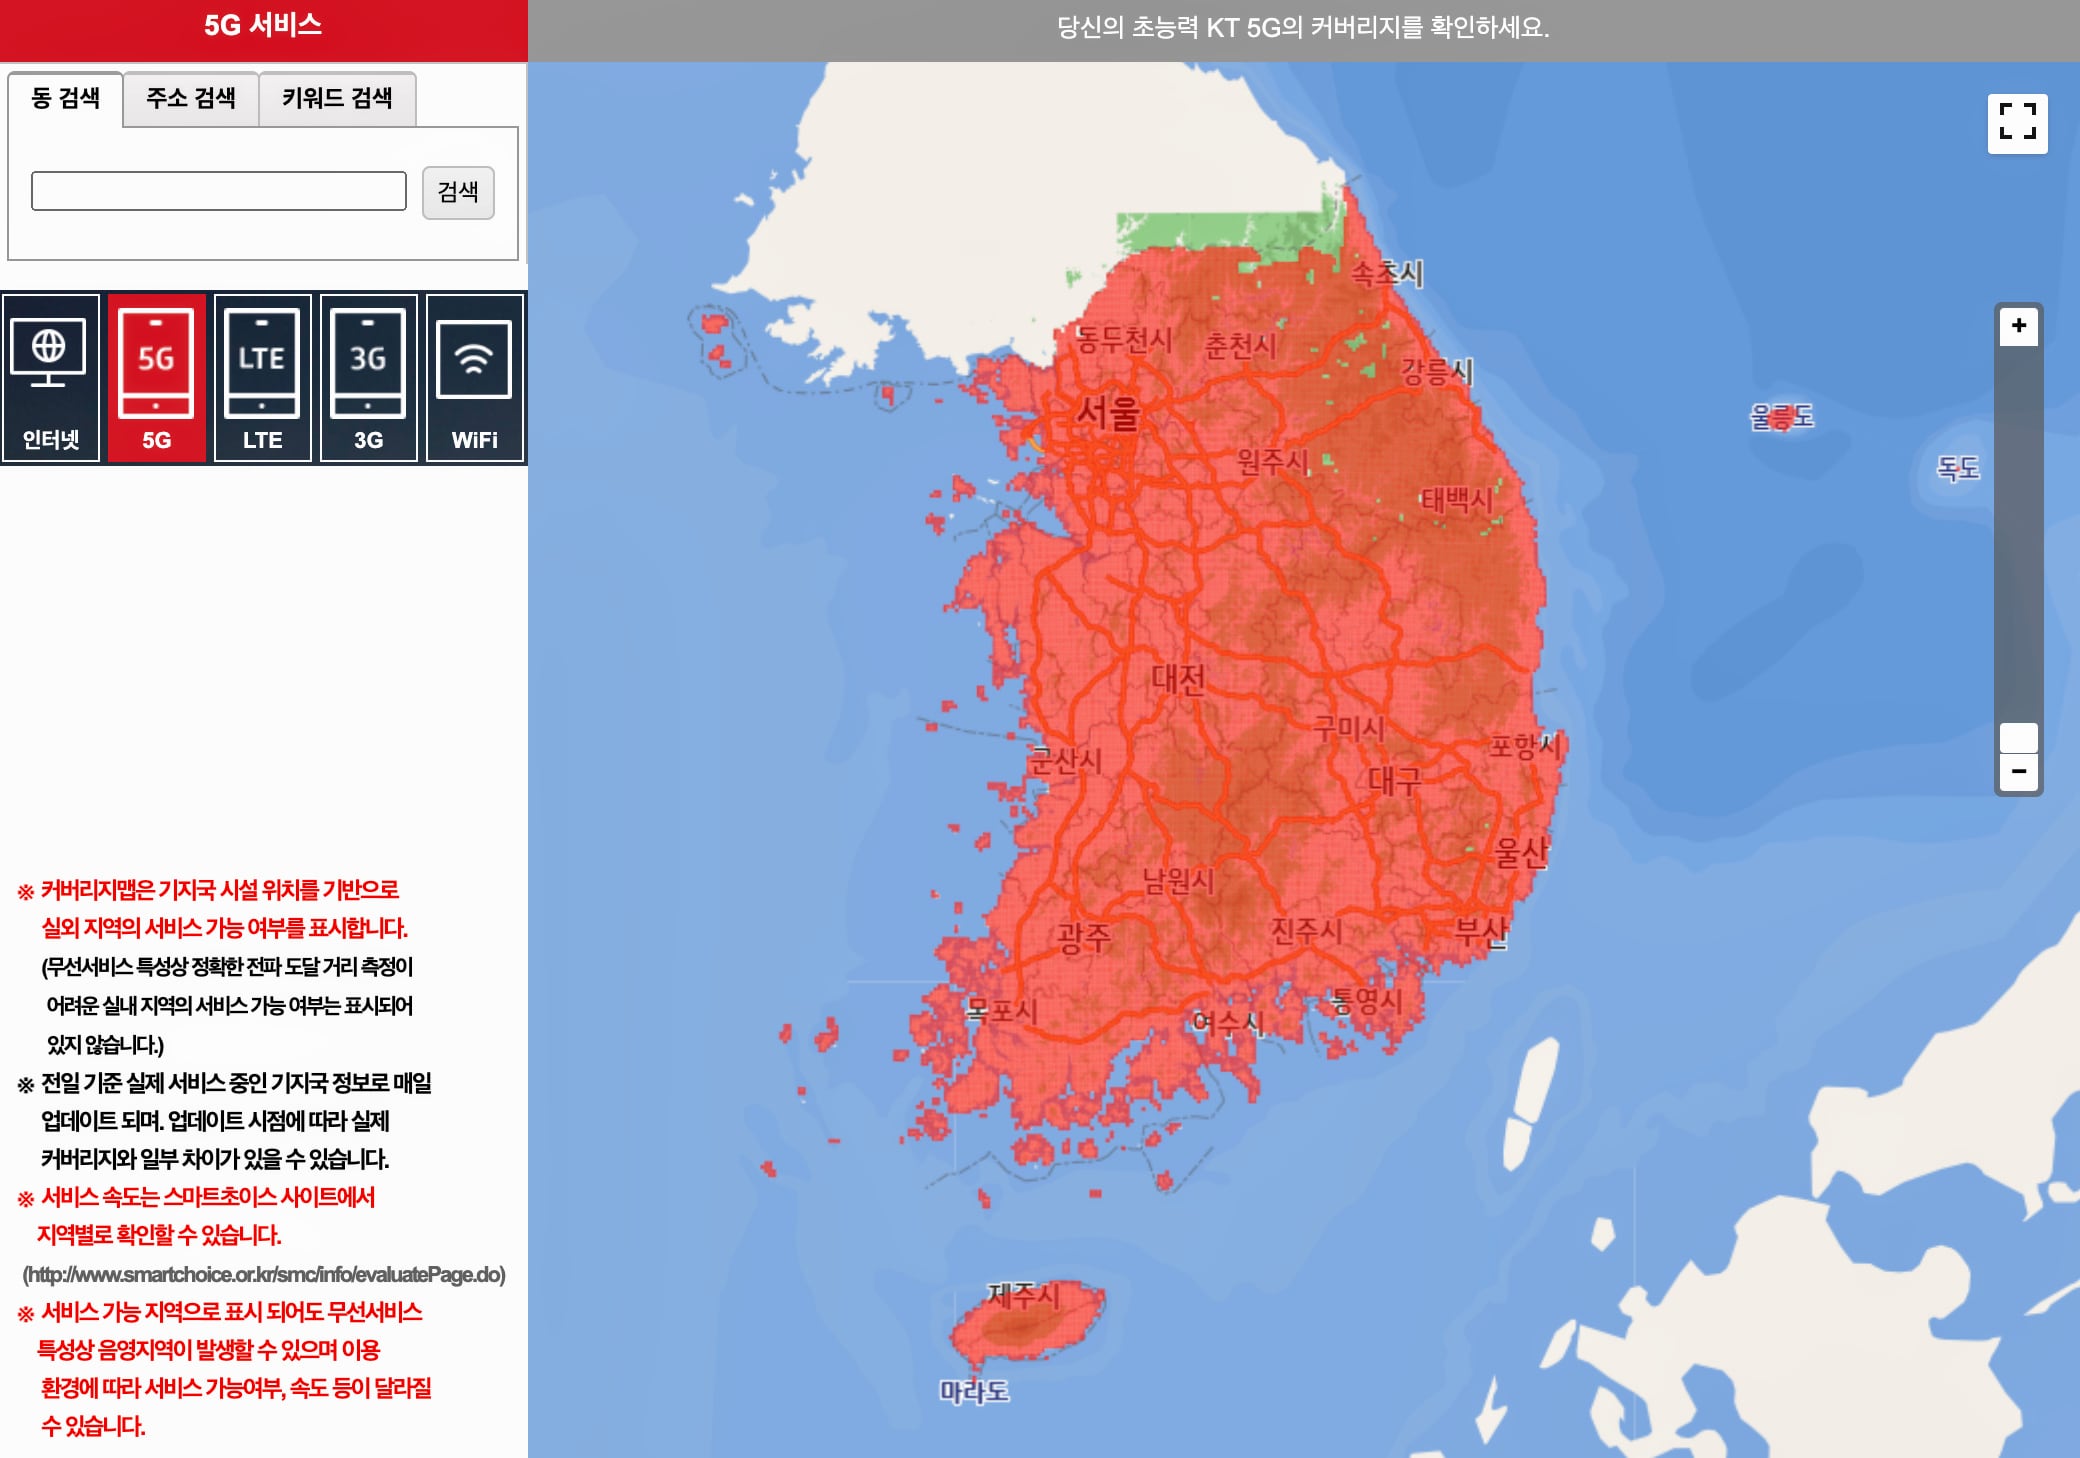Open the smartchoice.or.kr link
The image size is (2080, 1458).
coord(264,1274)
